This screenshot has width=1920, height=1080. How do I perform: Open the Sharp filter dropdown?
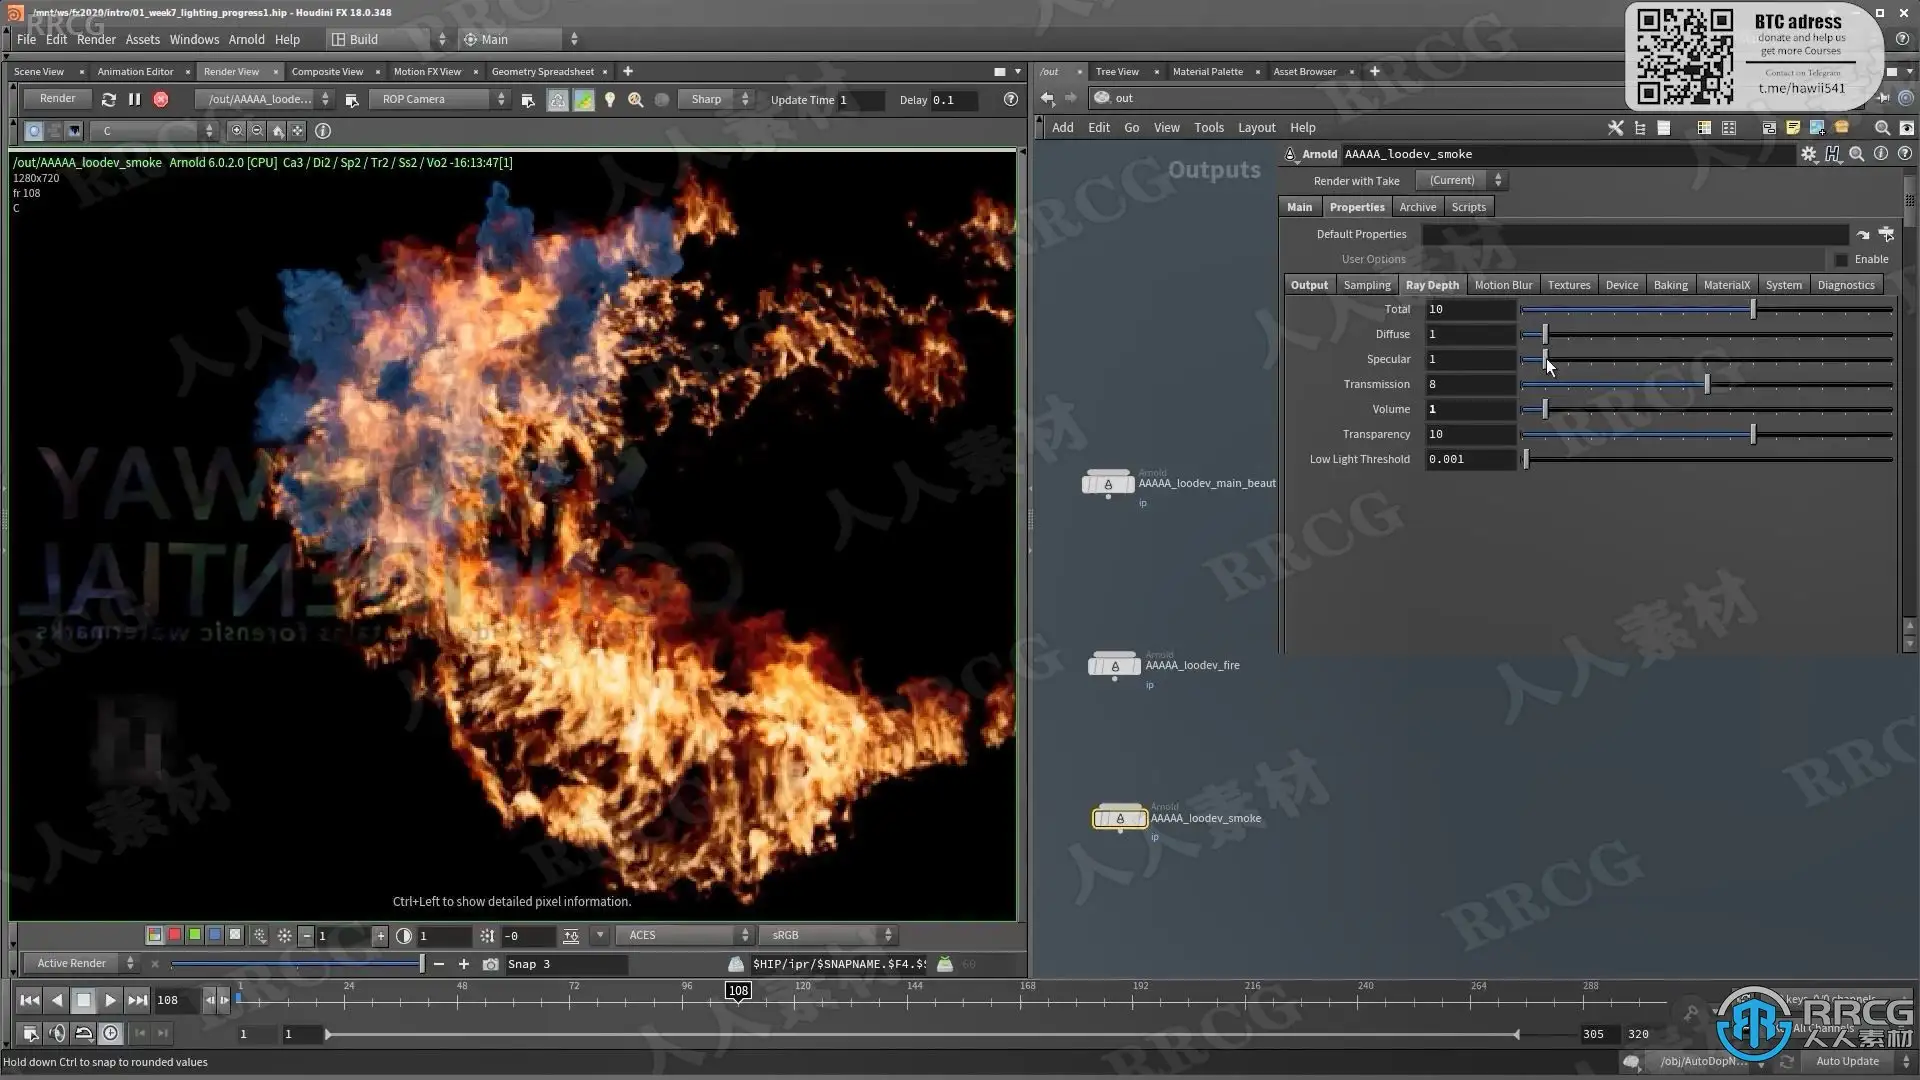click(x=716, y=99)
